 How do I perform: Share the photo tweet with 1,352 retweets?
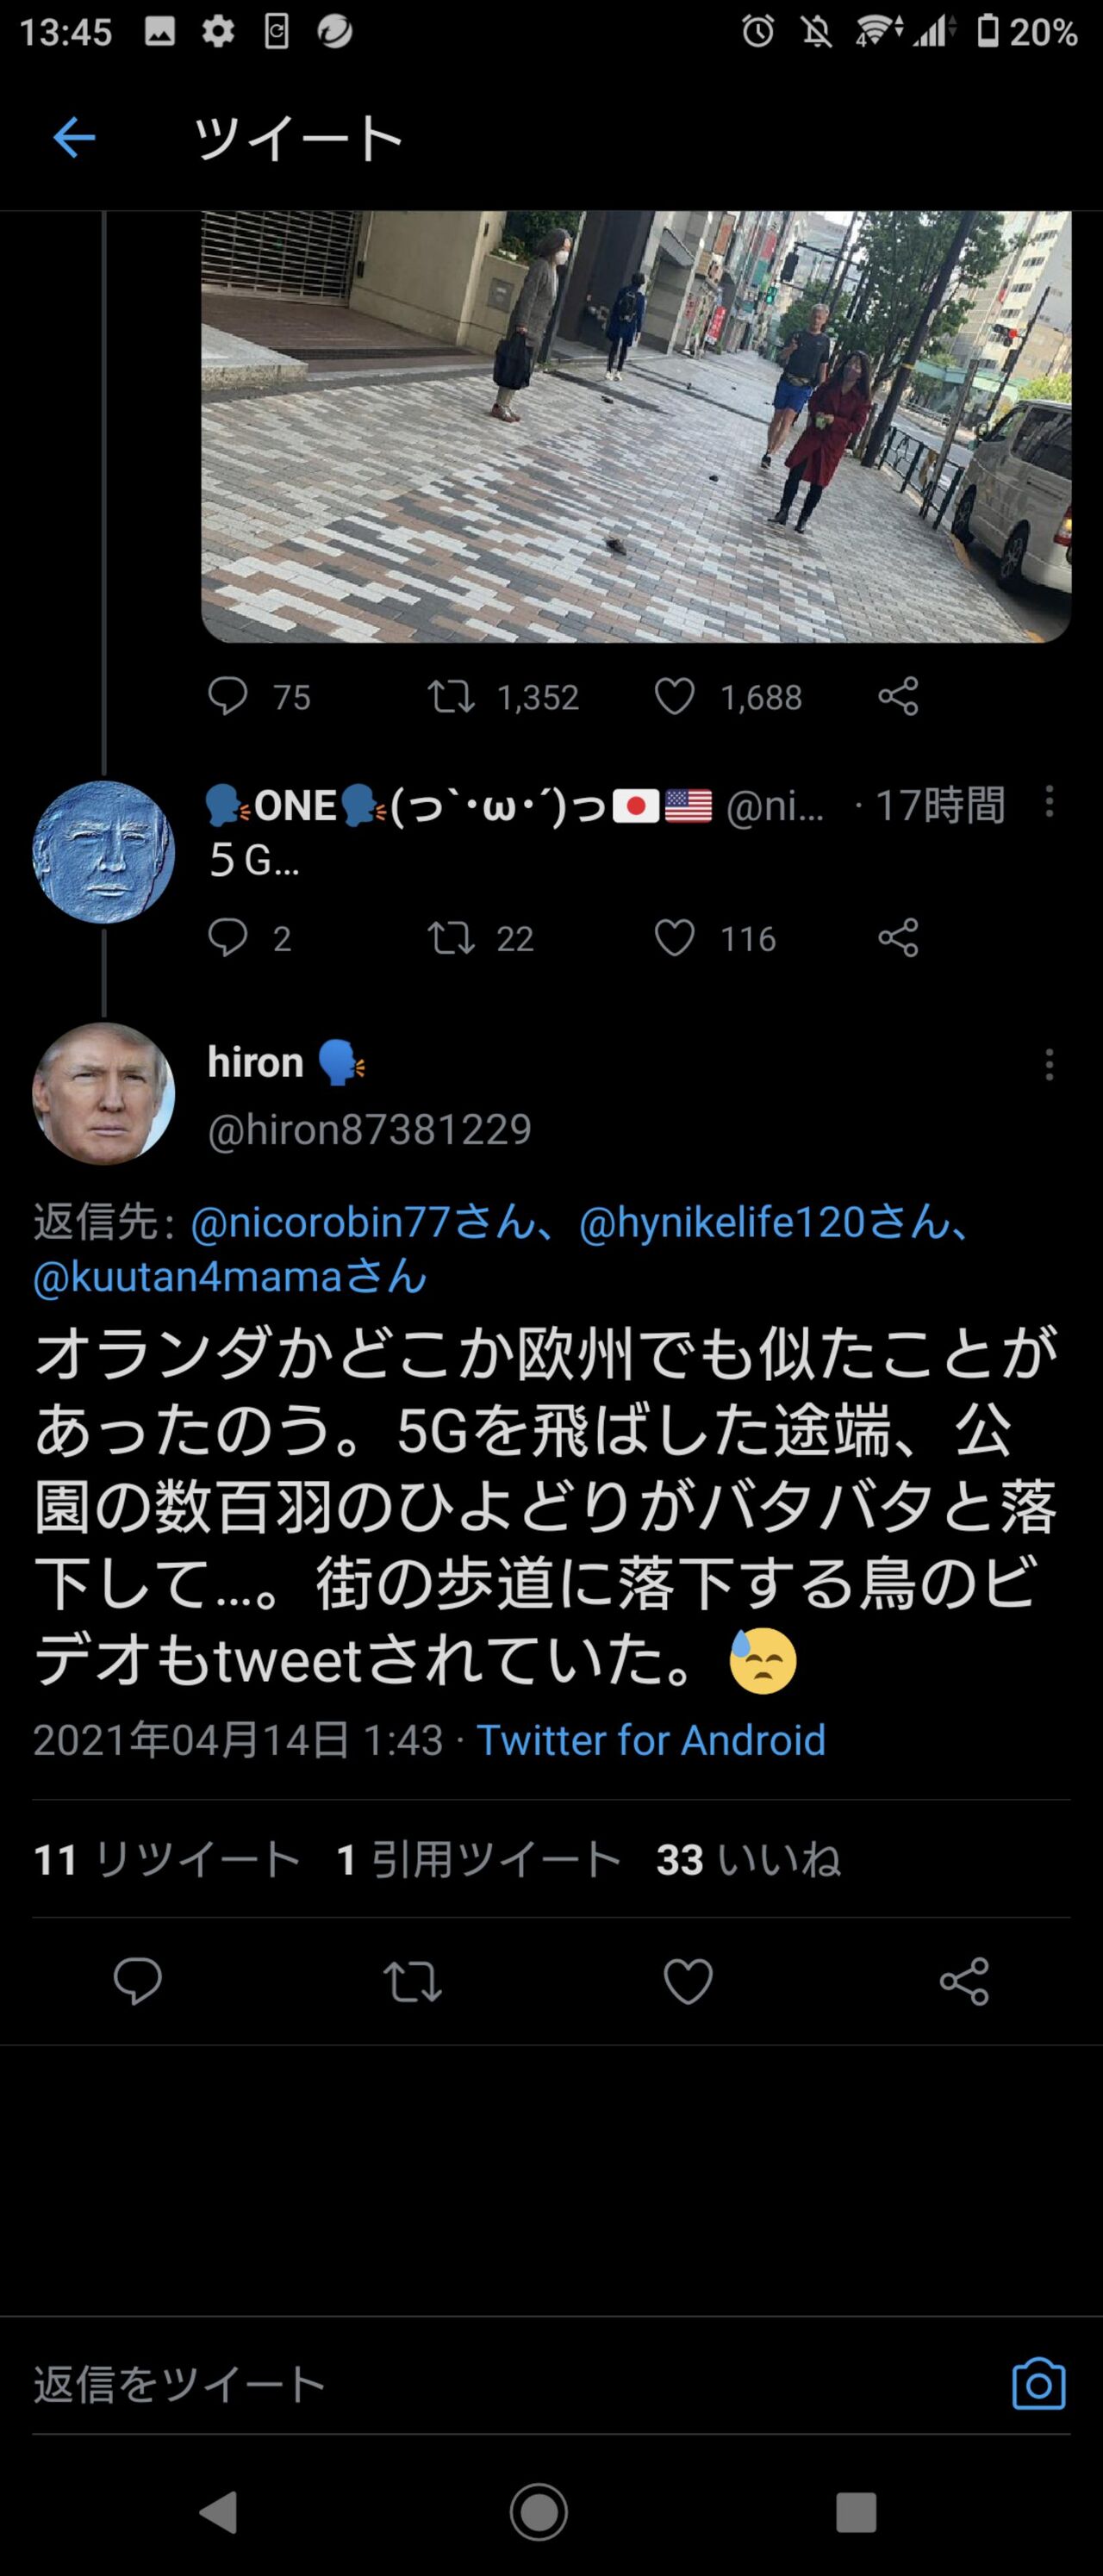click(898, 696)
